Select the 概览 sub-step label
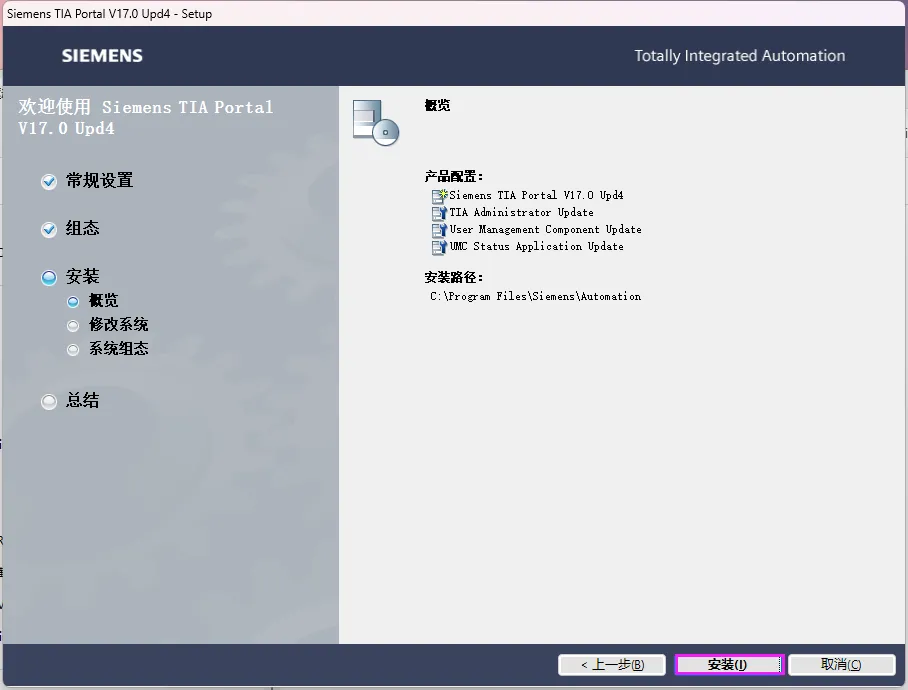The image size is (908, 690). click(x=104, y=300)
